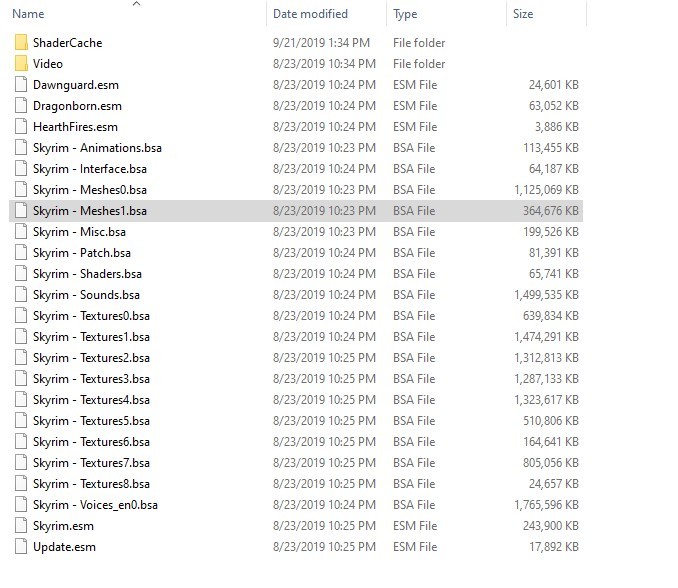Image resolution: width=678 pixels, height=588 pixels.
Task: Click the Skyrim - Meshes0.bsa file icon
Action: (21, 190)
